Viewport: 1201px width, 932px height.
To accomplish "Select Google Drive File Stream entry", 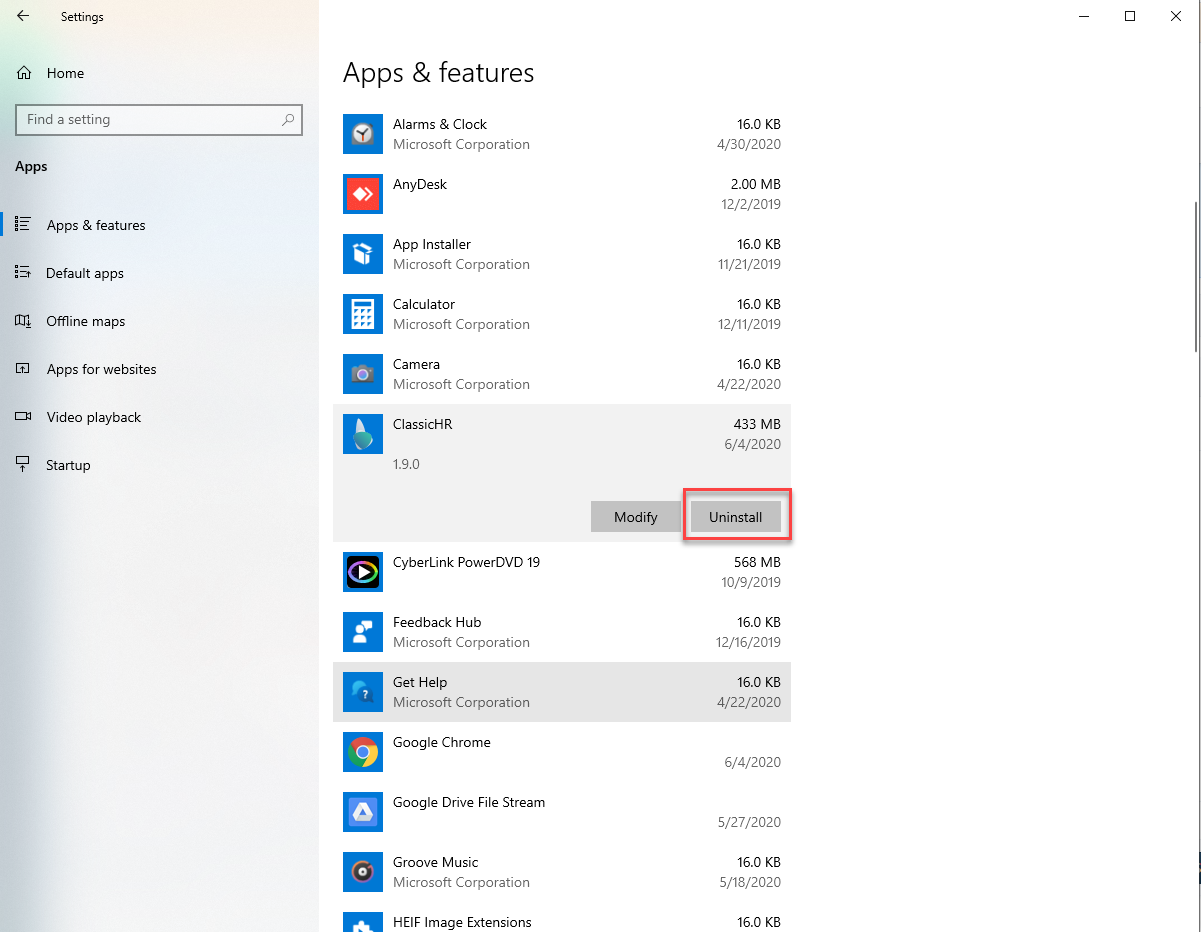I will (x=562, y=812).
